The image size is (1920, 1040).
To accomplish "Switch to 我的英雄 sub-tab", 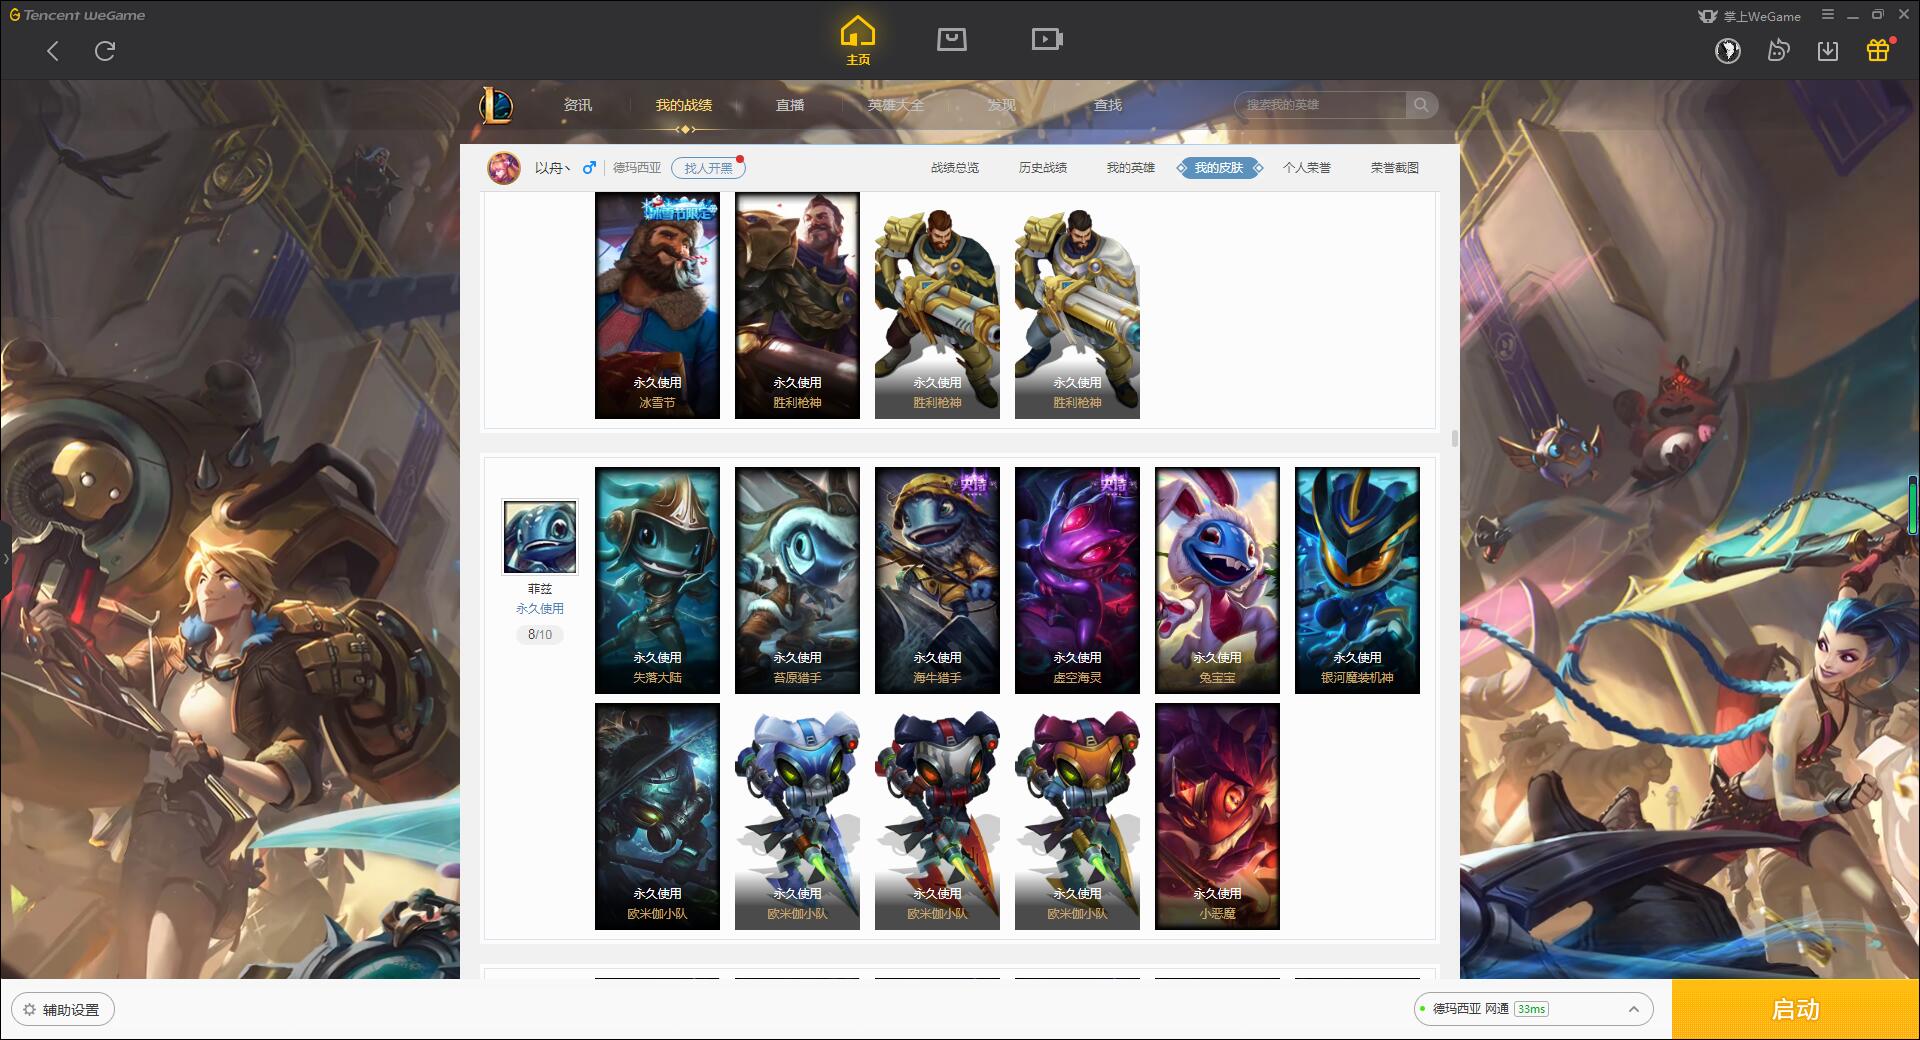I will click(1131, 168).
